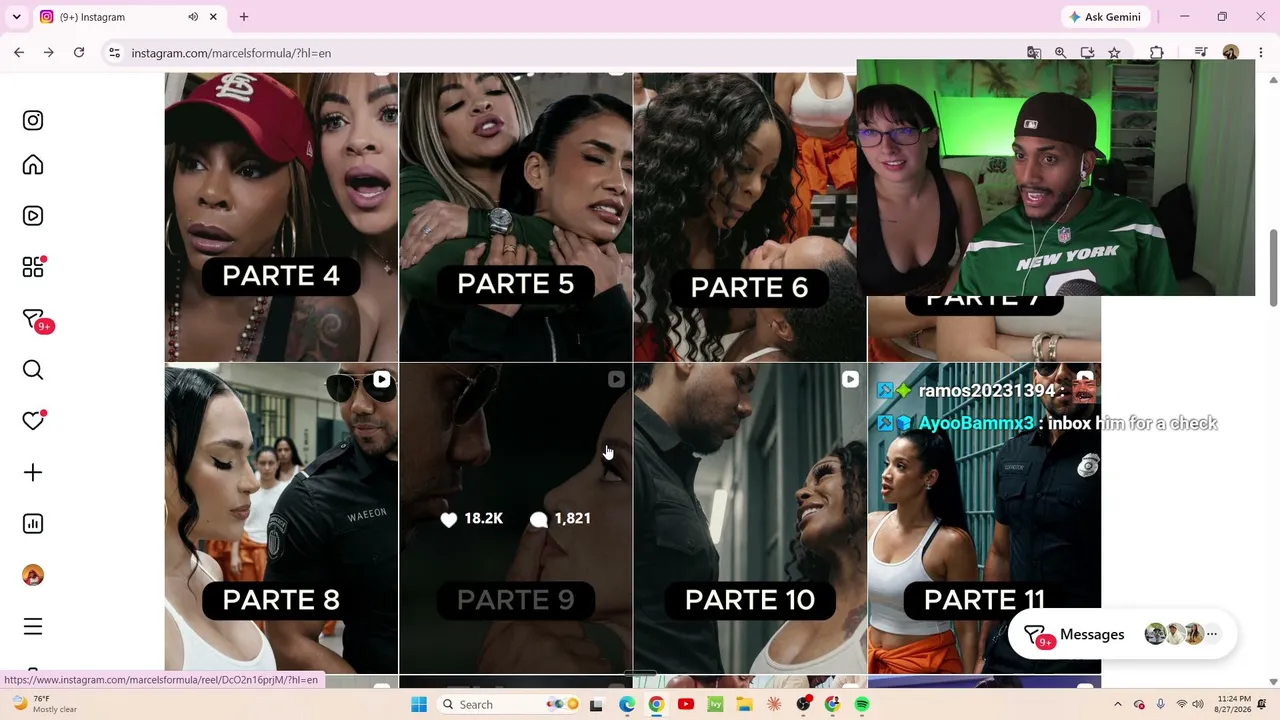
Task: Open the PARTE 4 reel thumbnail
Action: [281, 216]
